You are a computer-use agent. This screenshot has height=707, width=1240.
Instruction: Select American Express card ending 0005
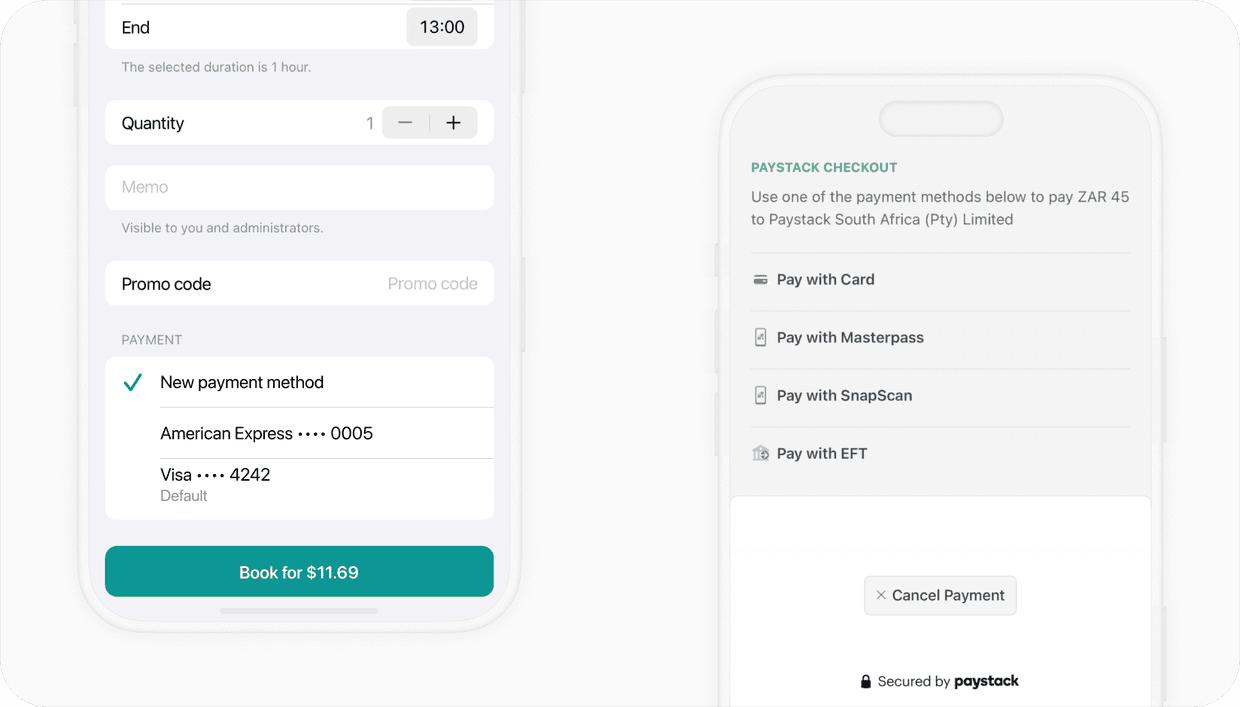pos(266,433)
